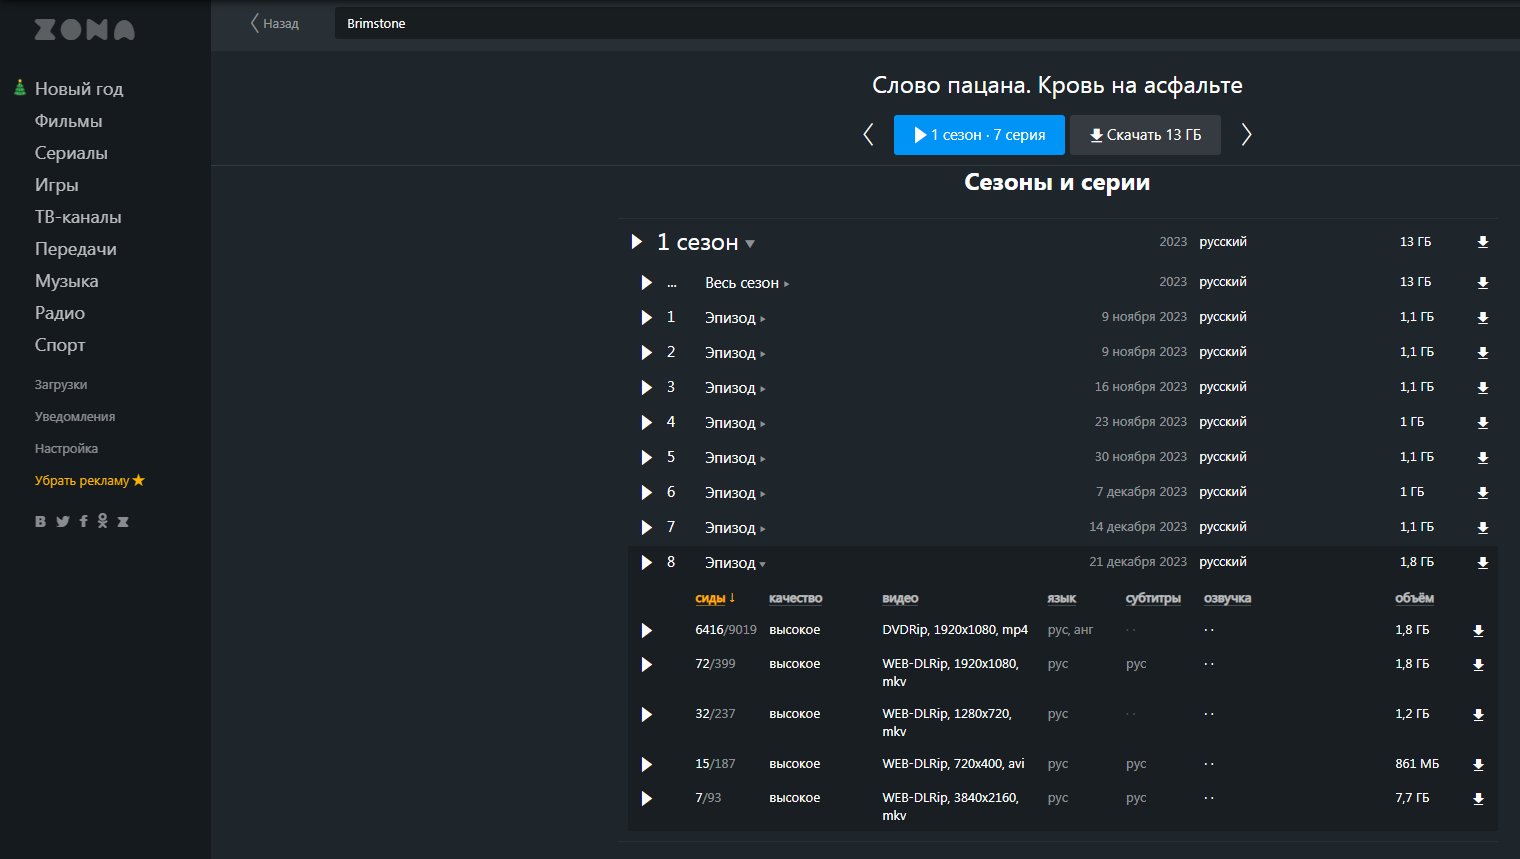Go to the next title with the right chevron

coord(1246,135)
